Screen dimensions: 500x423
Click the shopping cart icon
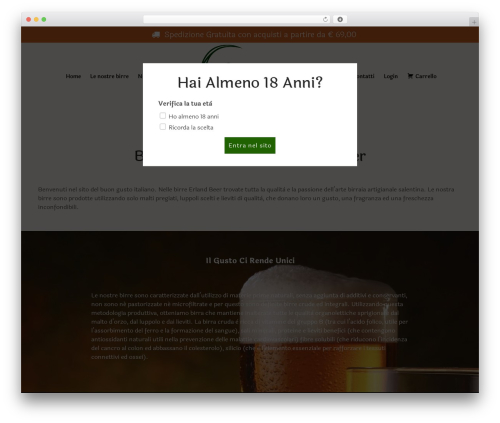410,76
